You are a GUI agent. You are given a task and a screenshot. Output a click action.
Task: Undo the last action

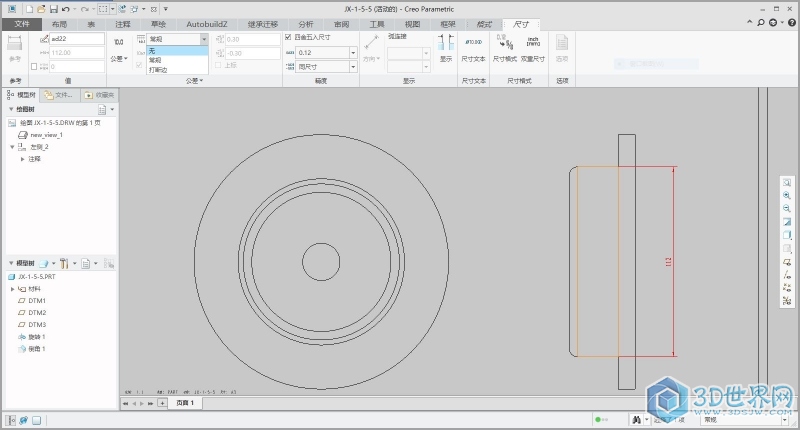coord(65,9)
